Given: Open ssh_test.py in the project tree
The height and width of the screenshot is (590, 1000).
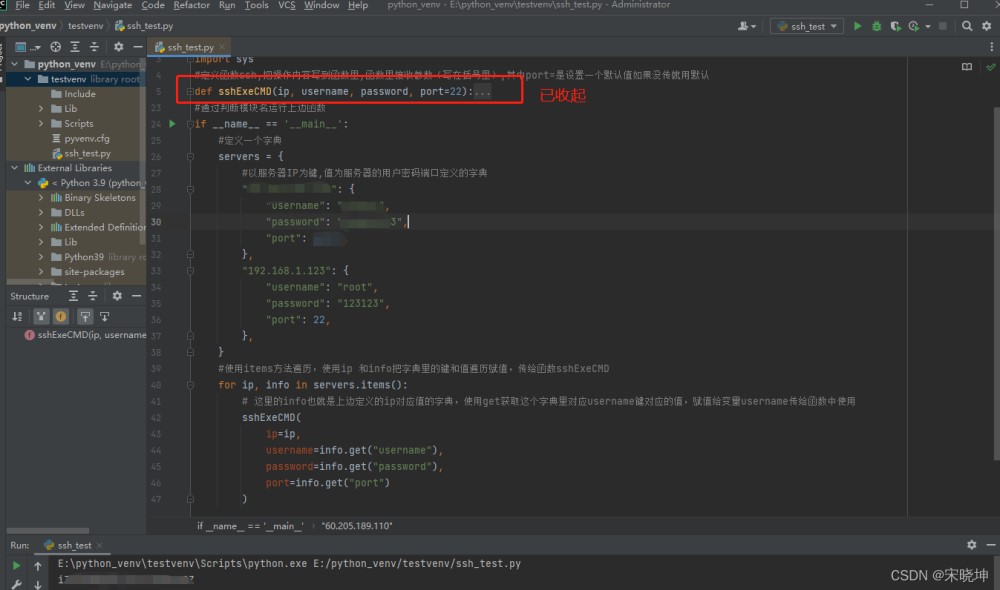Looking at the screenshot, I should [x=82, y=153].
